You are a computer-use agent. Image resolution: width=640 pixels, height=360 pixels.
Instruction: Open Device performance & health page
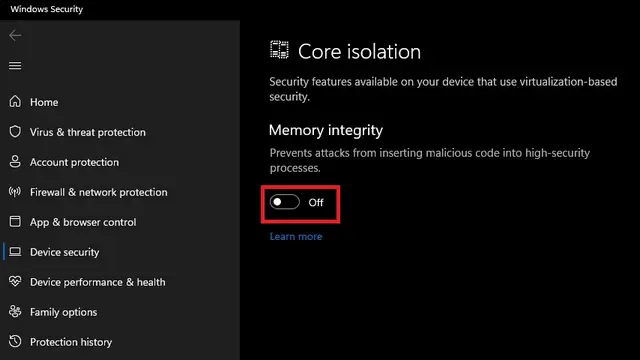tap(98, 282)
